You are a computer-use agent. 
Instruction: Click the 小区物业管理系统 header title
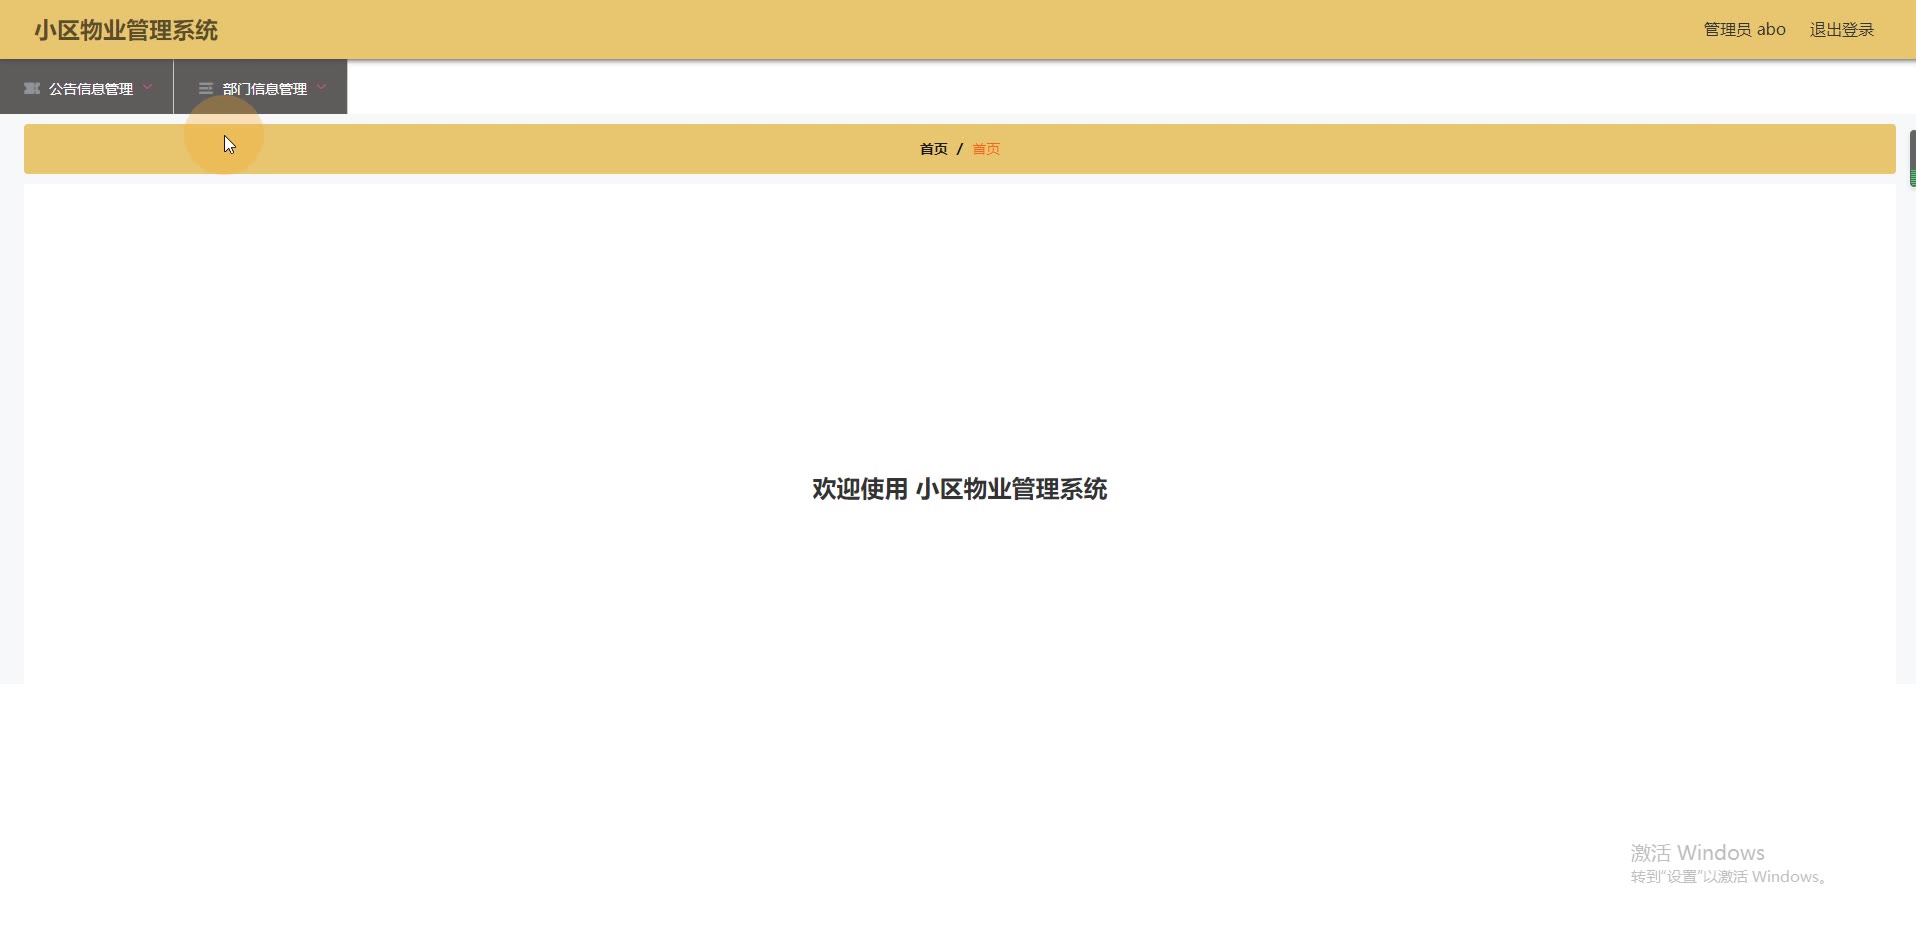[x=126, y=30]
